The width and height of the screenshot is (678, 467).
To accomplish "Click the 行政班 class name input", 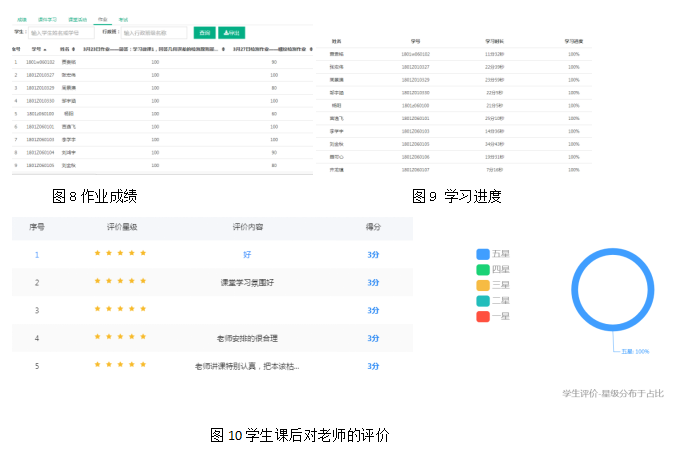I will [x=153, y=32].
